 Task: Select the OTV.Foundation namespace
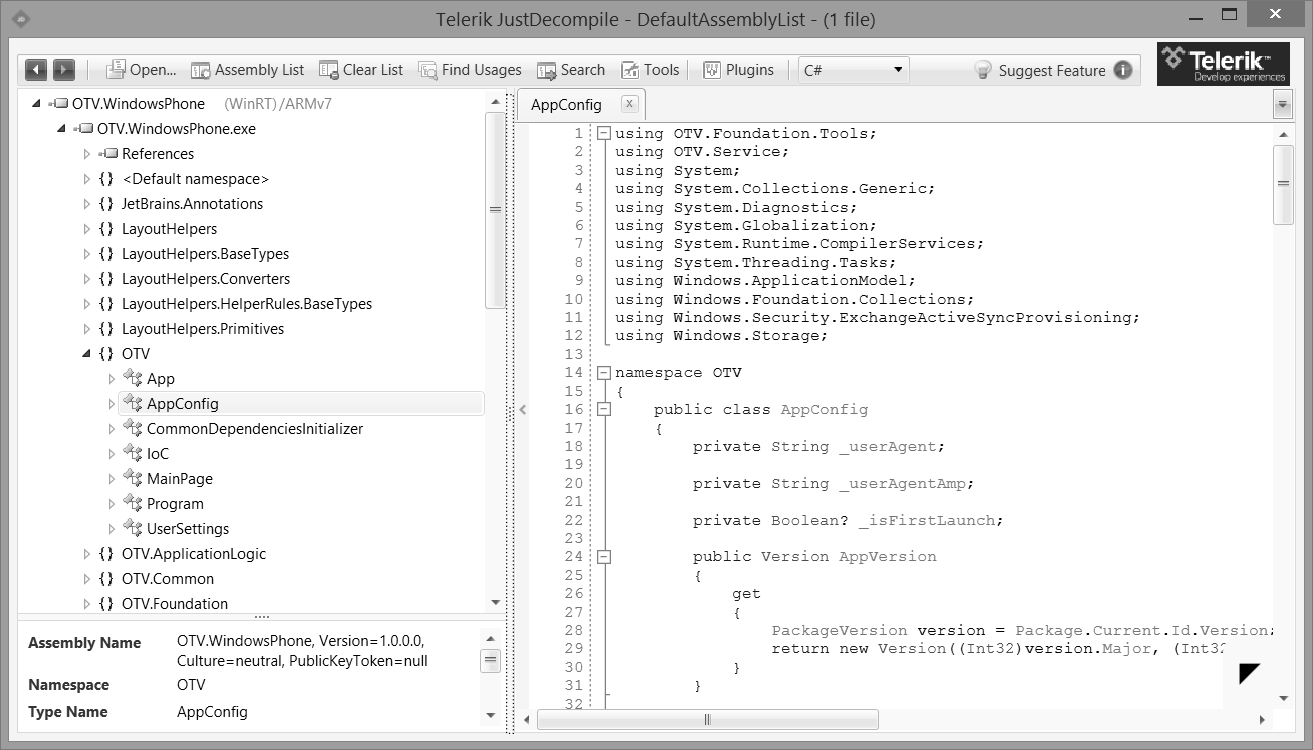point(175,603)
